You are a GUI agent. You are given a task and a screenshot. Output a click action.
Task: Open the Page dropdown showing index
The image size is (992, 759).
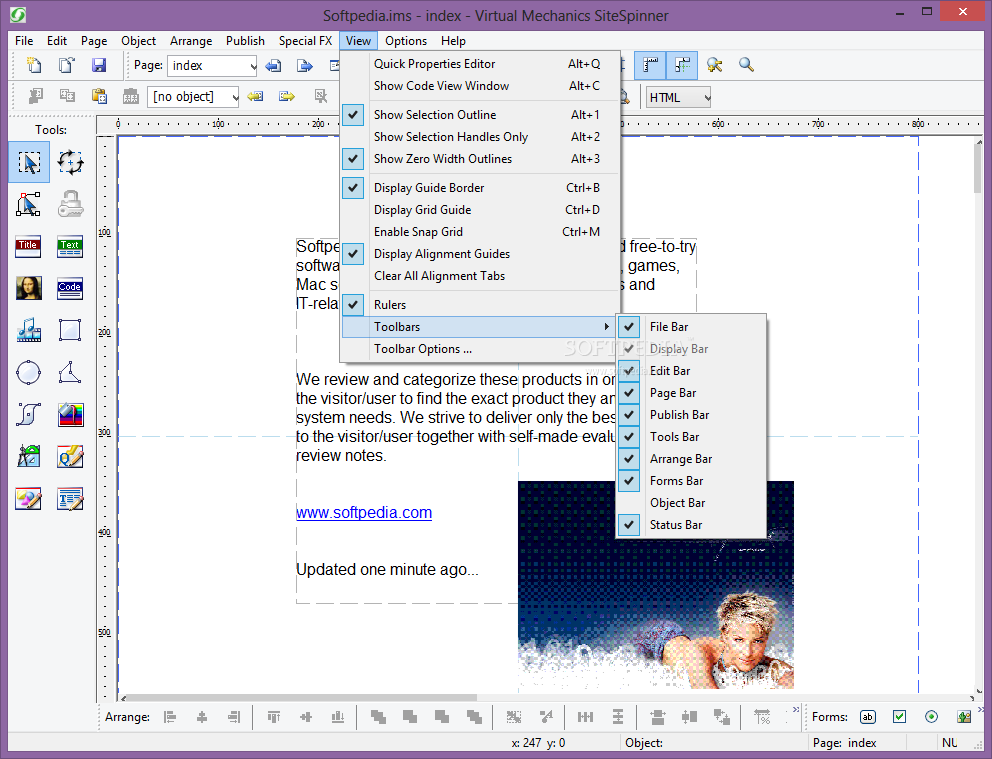click(x=212, y=66)
